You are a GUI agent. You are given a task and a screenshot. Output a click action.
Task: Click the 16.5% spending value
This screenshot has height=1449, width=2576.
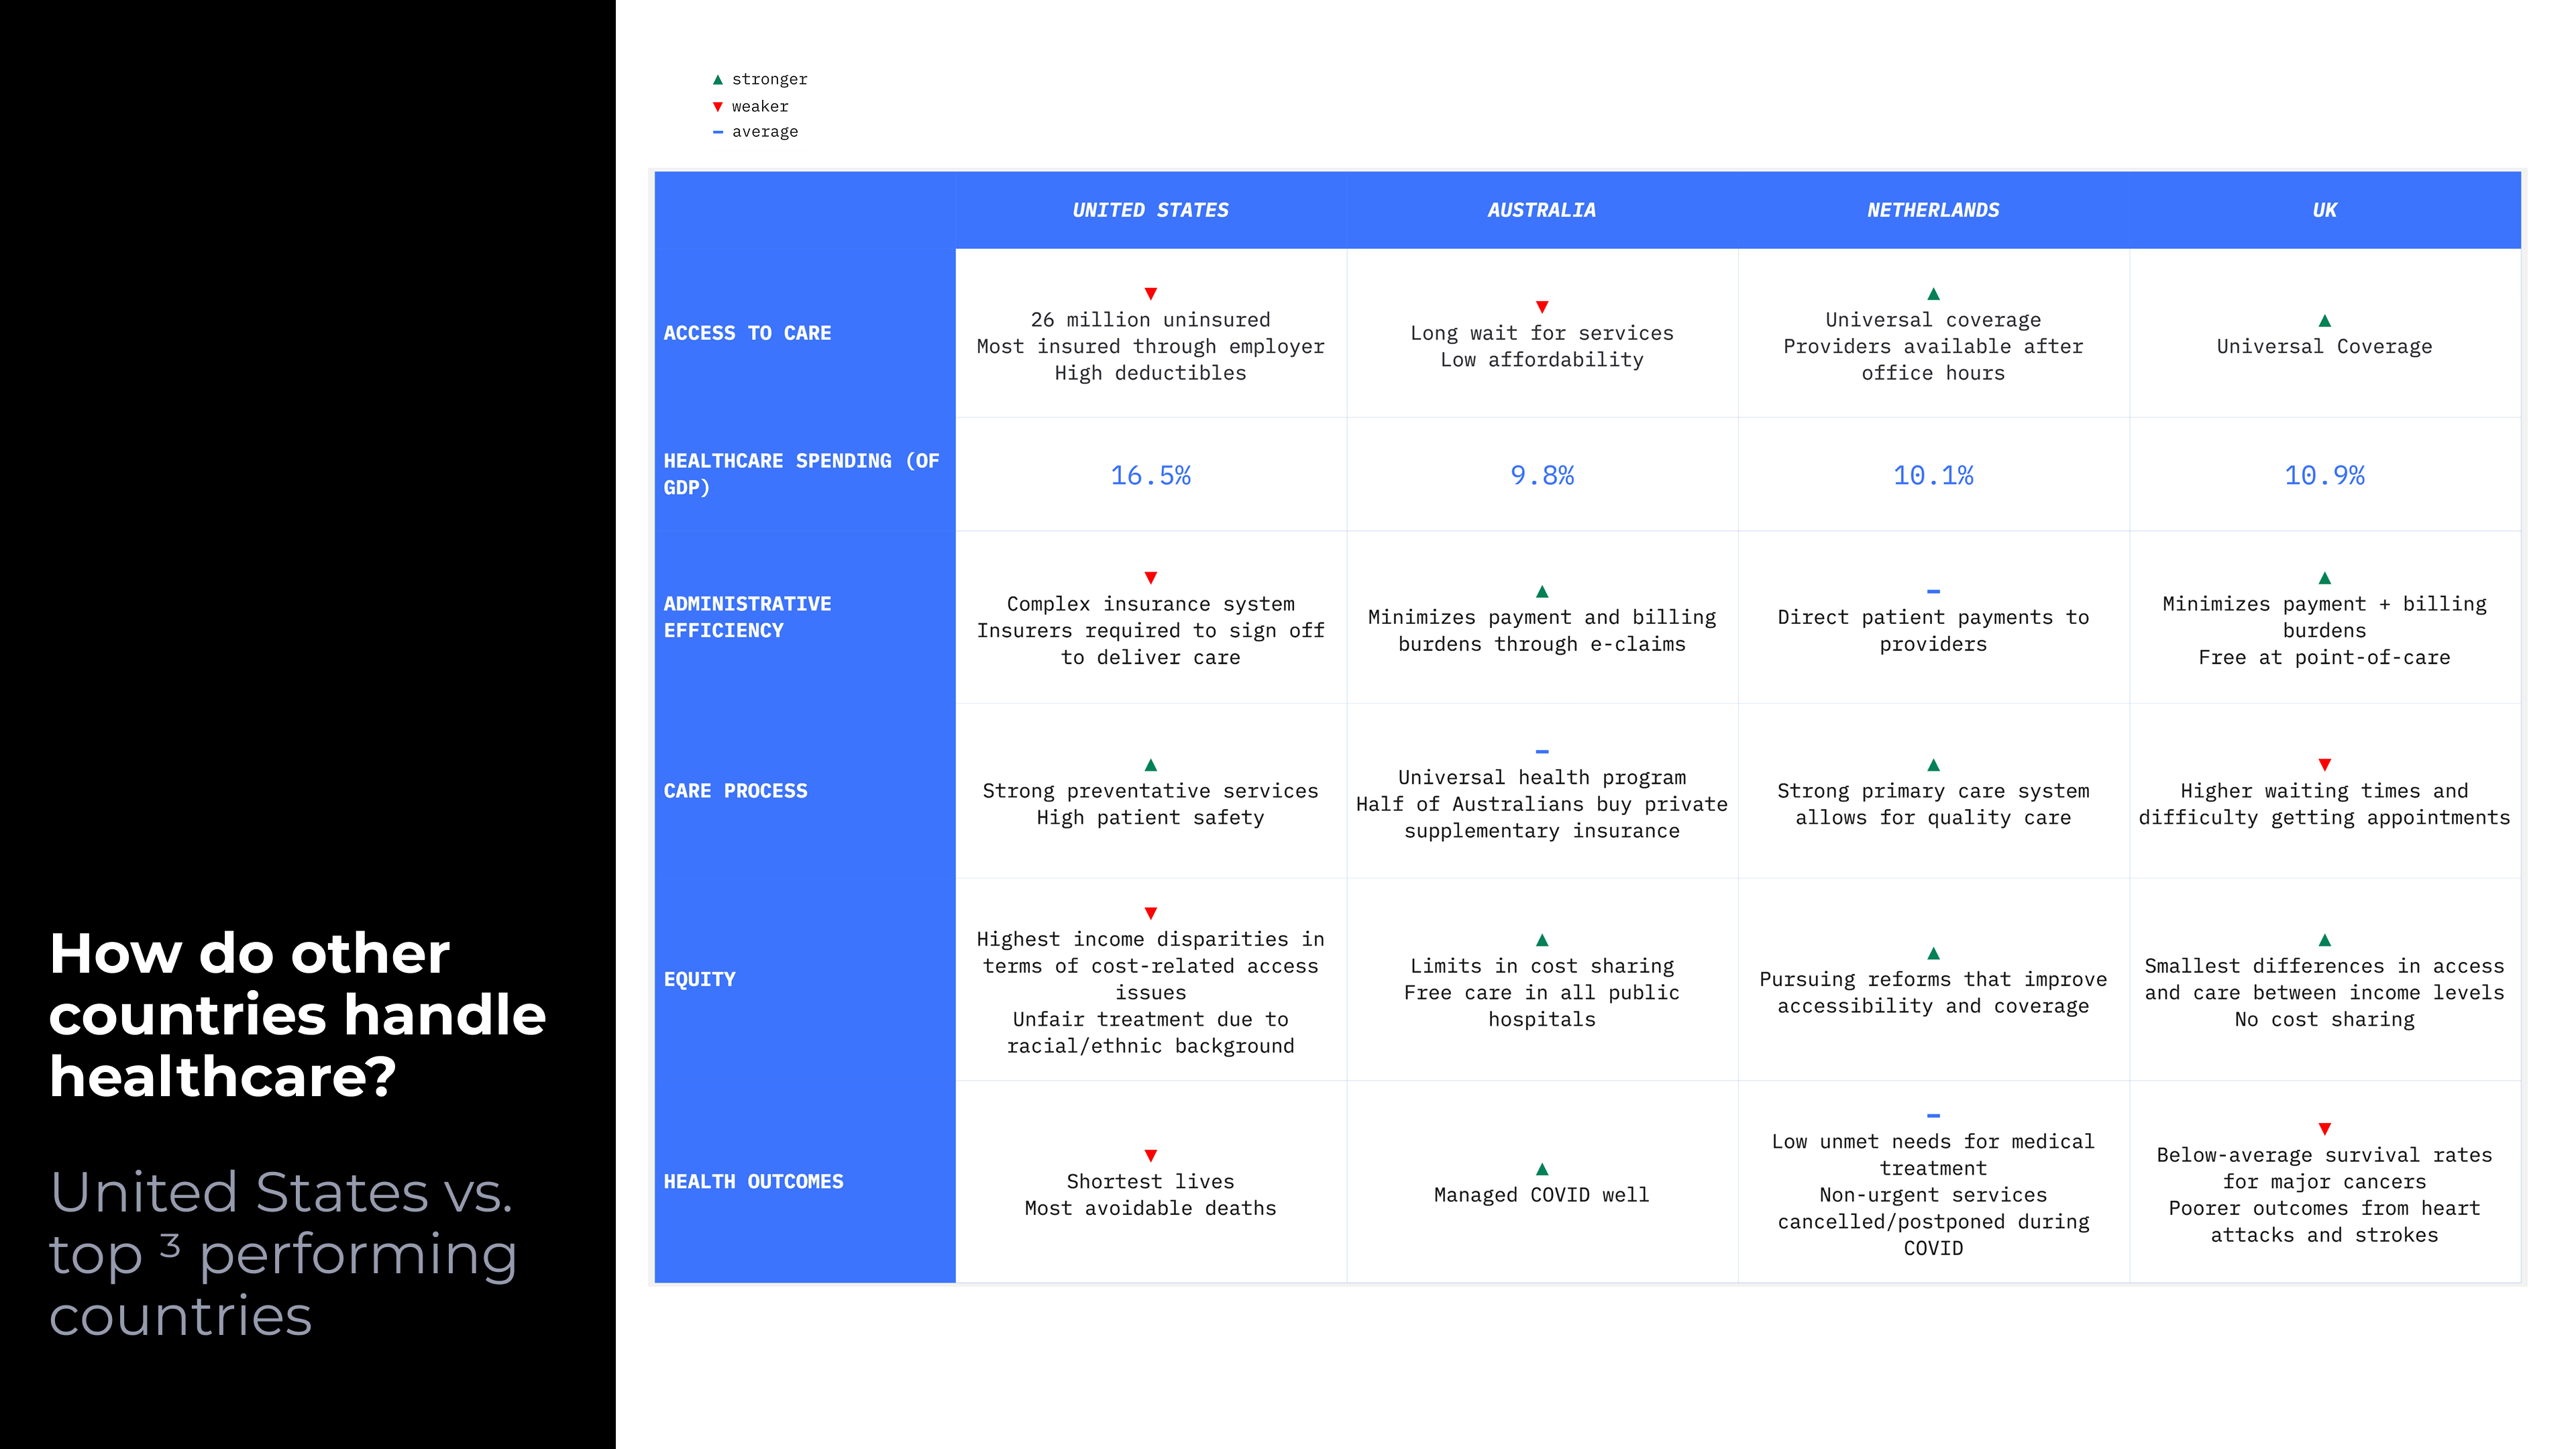(1150, 475)
